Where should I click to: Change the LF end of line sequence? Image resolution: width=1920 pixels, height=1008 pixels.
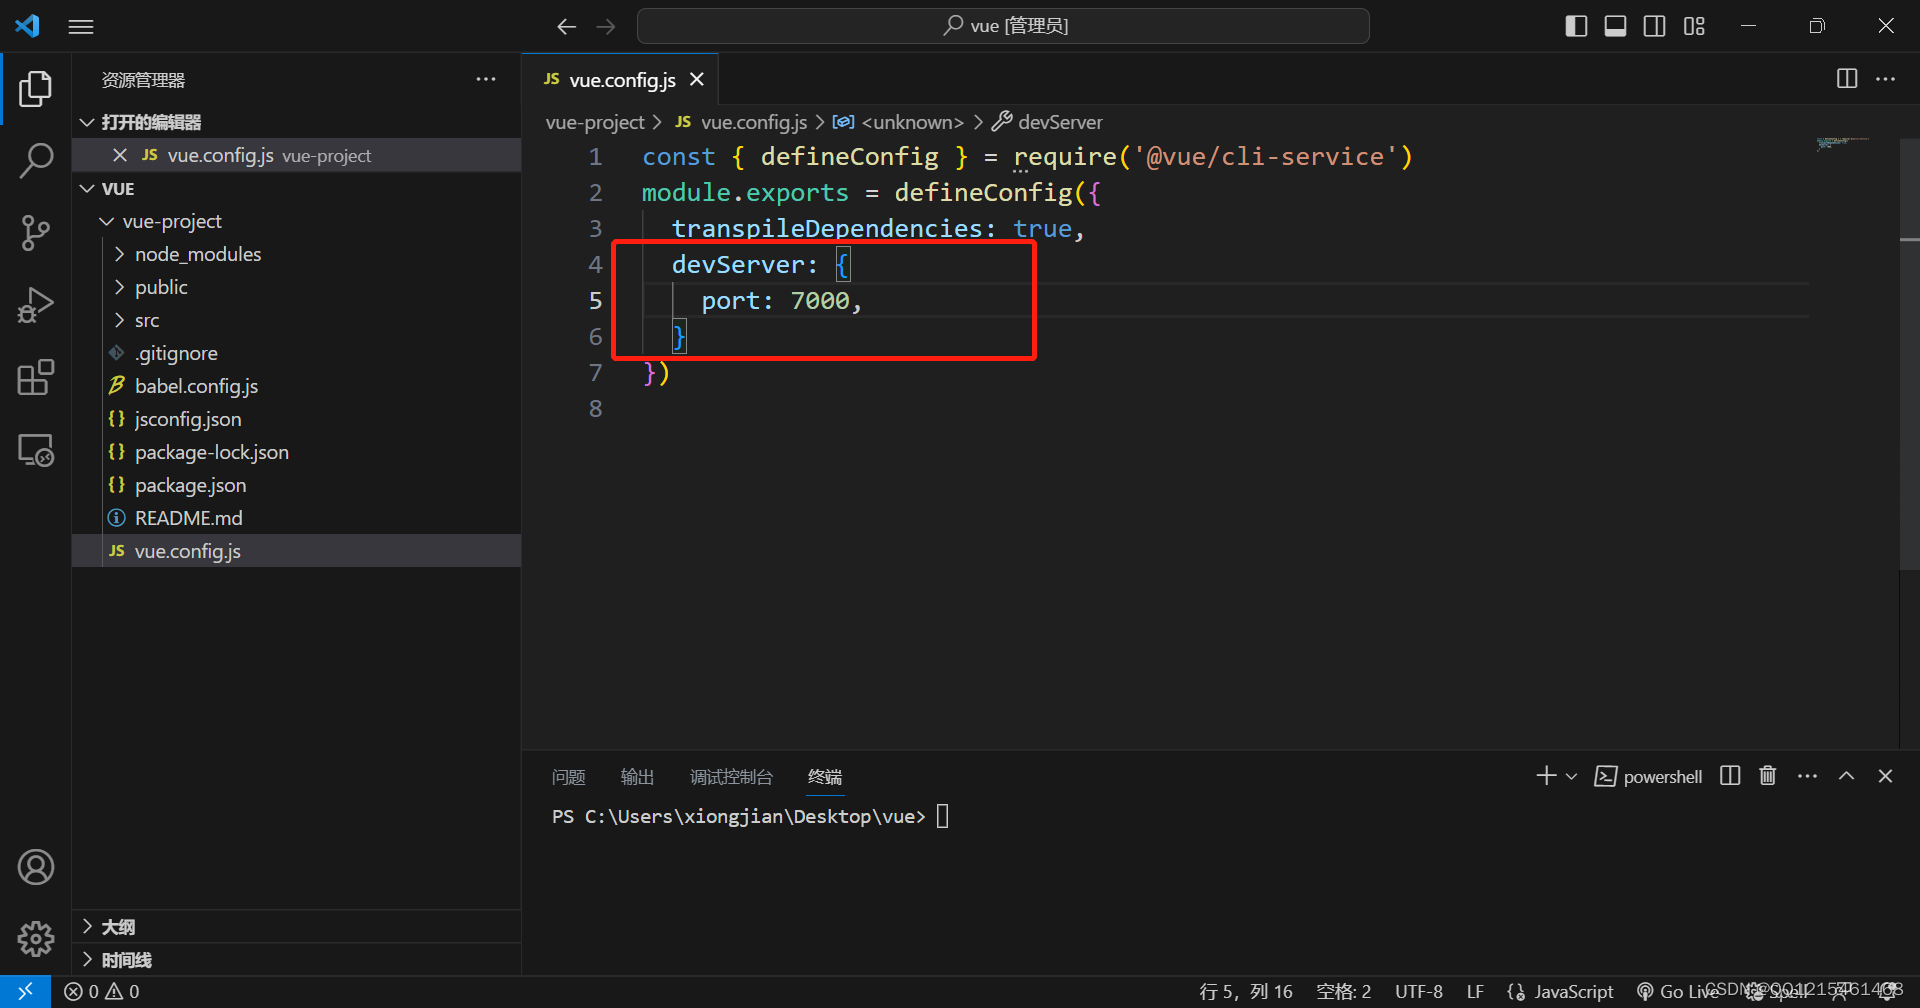pyautogui.click(x=1475, y=991)
